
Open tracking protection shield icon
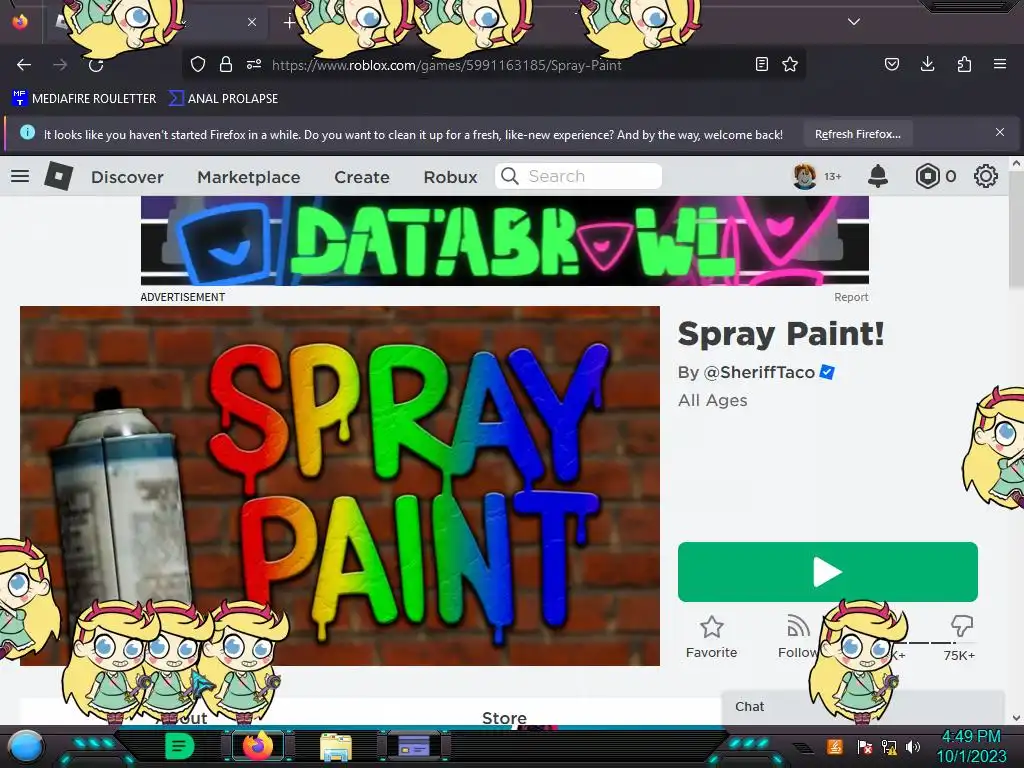point(198,64)
